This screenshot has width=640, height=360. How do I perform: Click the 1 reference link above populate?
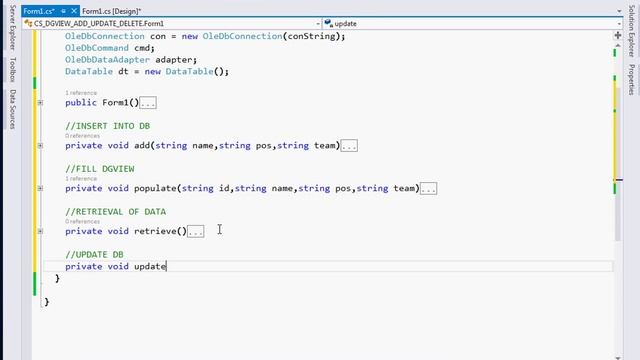pyautogui.click(x=81, y=178)
